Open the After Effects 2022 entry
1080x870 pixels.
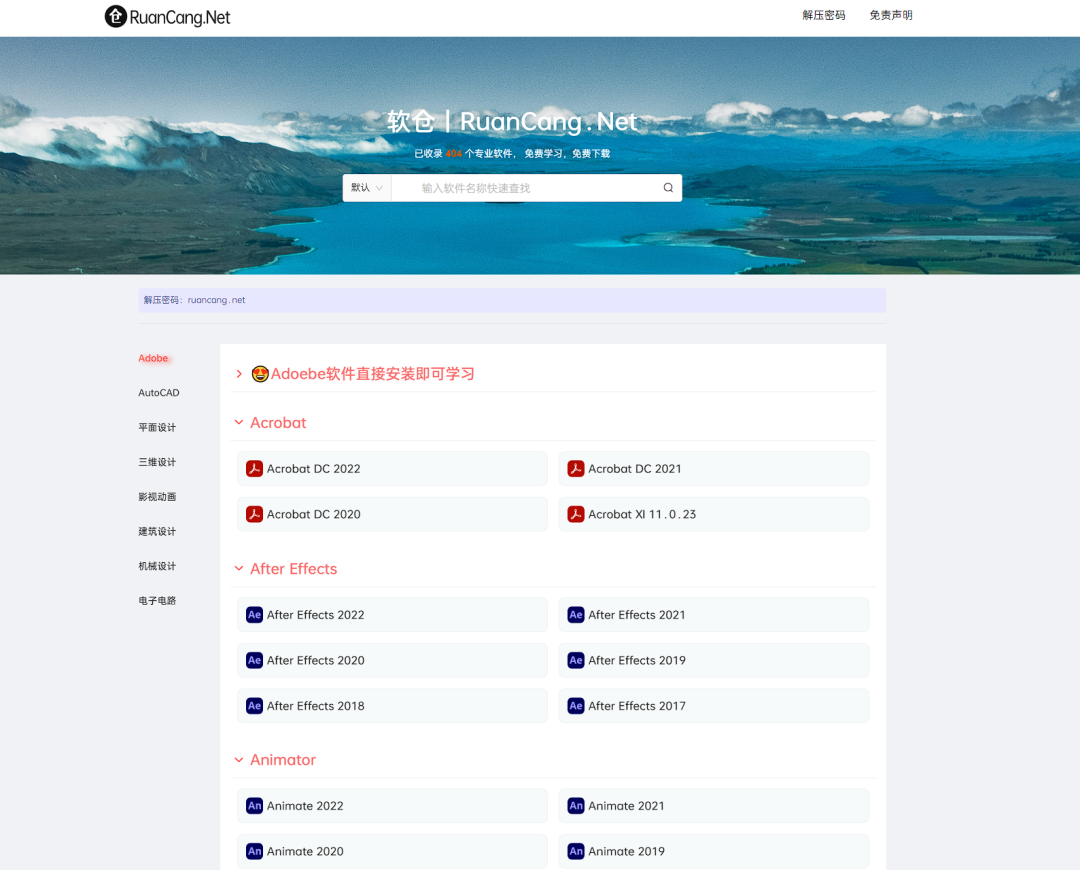click(x=393, y=614)
